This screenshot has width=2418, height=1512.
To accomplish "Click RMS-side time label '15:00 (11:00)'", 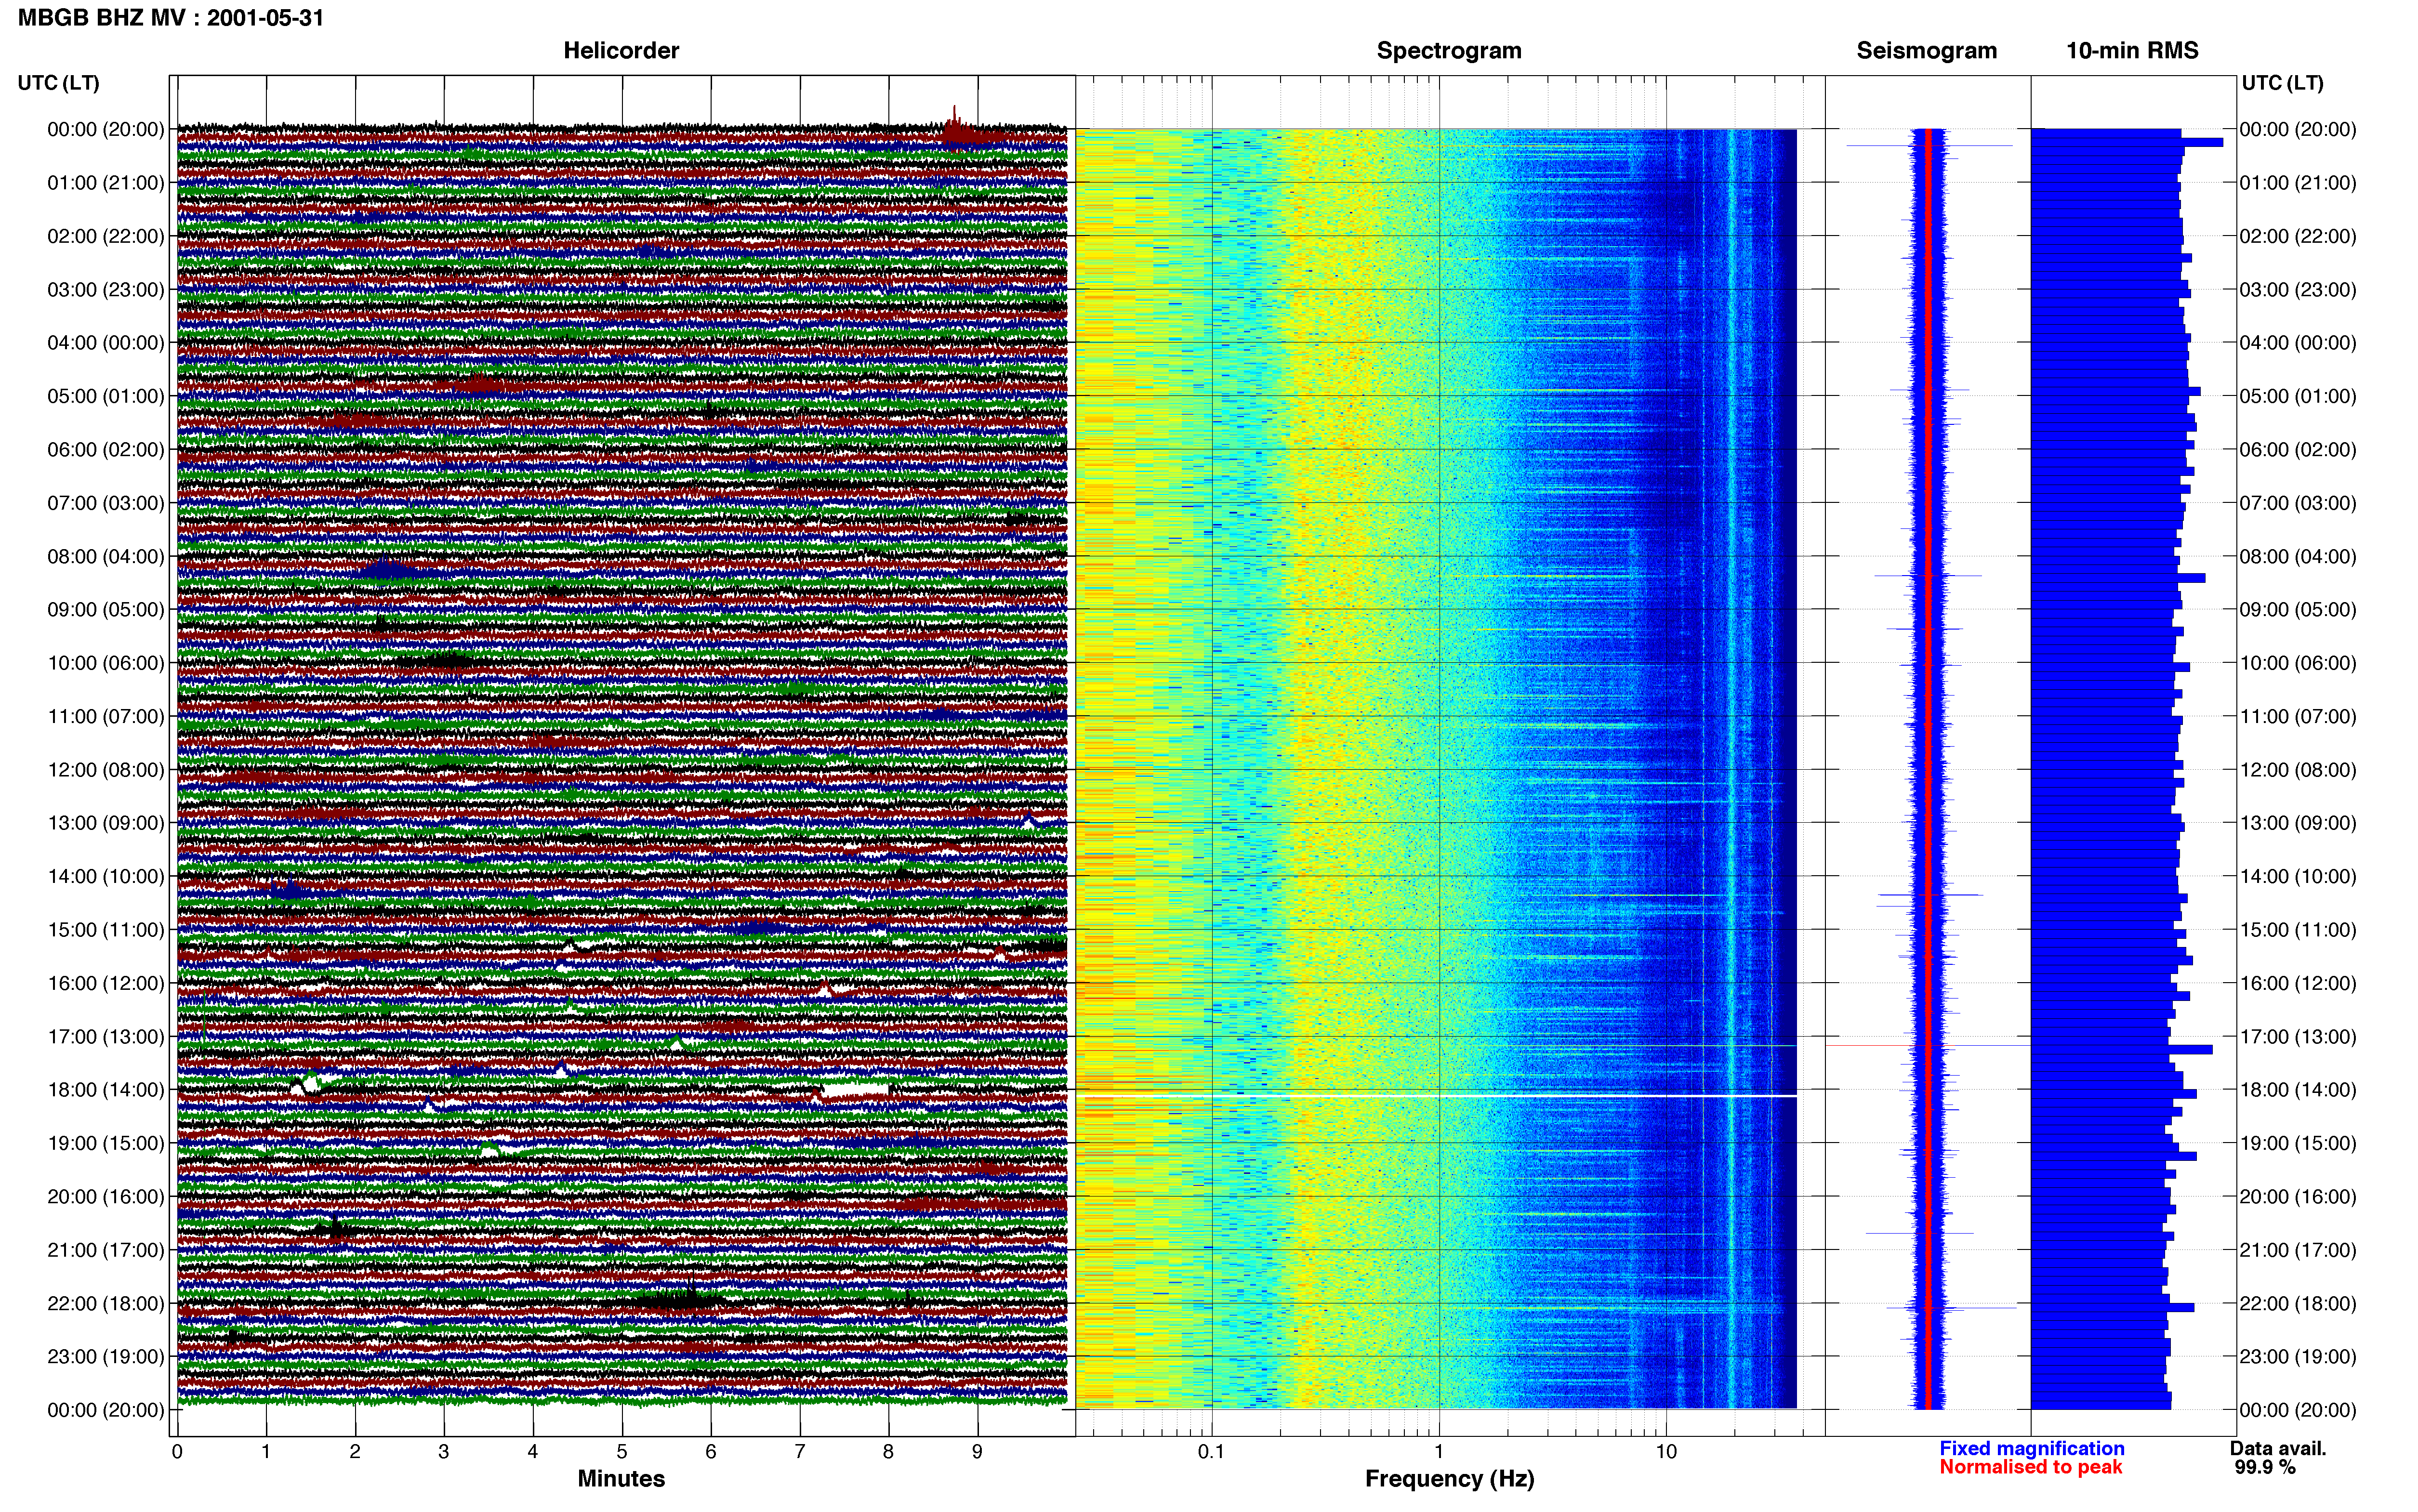I will pos(2298,930).
